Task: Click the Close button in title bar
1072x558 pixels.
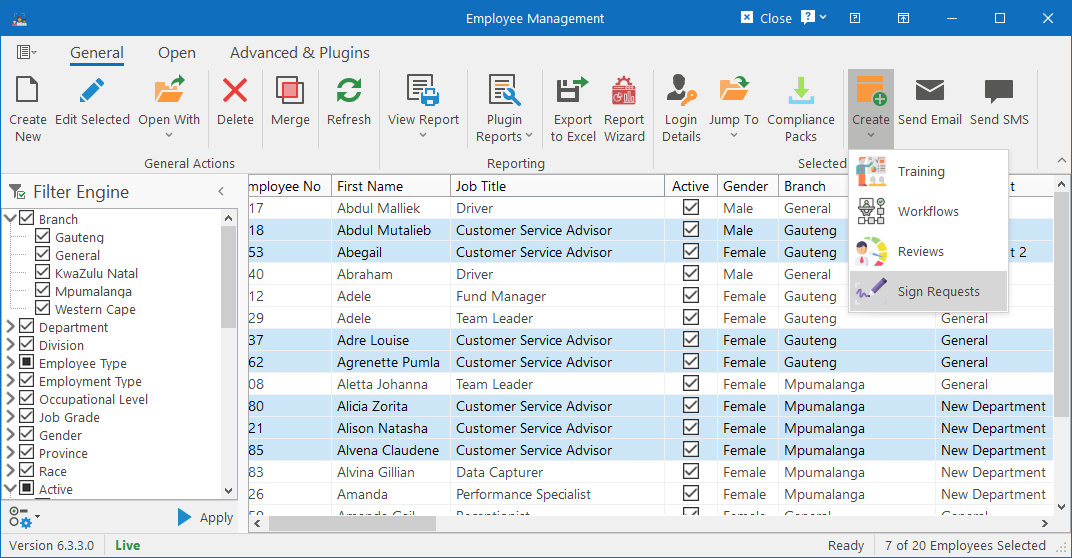Action: click(766, 18)
